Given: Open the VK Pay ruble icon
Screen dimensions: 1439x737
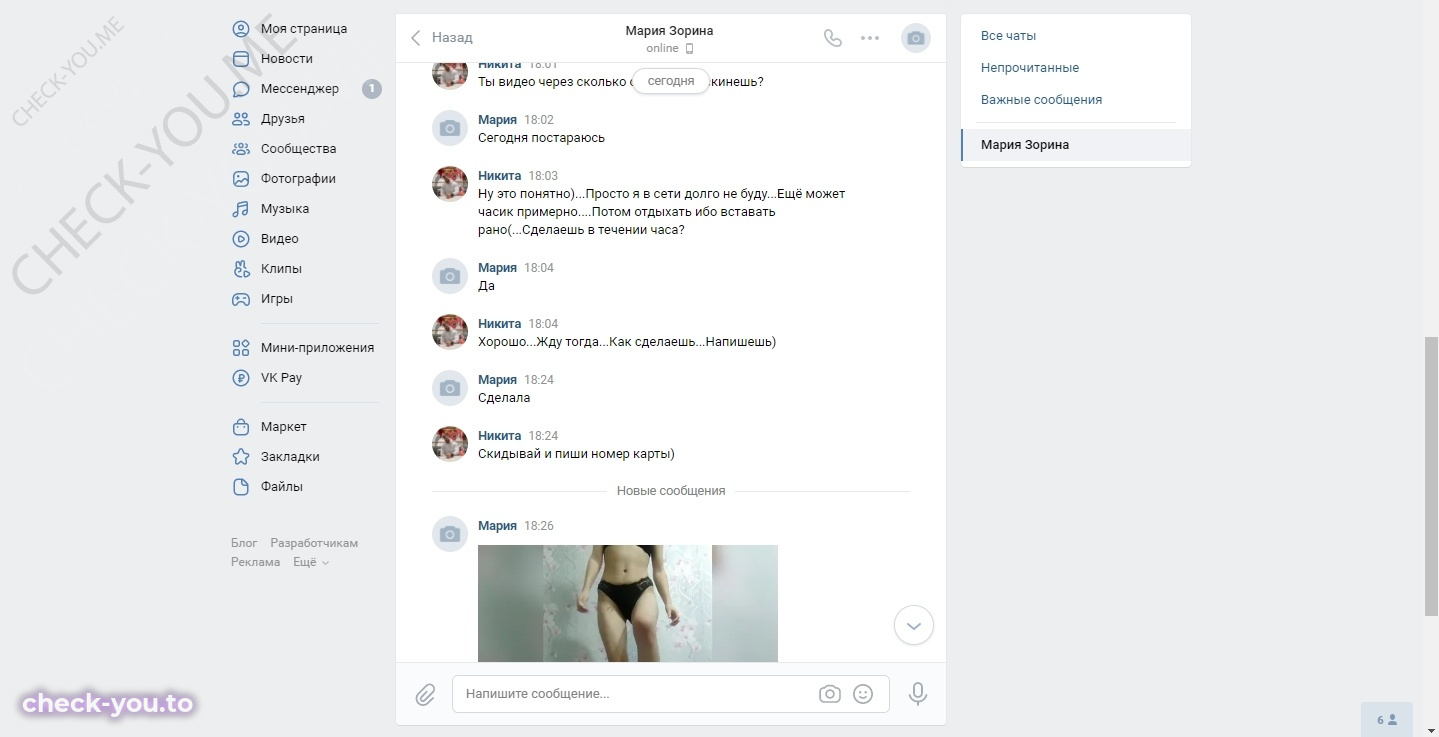Looking at the screenshot, I should coord(241,378).
